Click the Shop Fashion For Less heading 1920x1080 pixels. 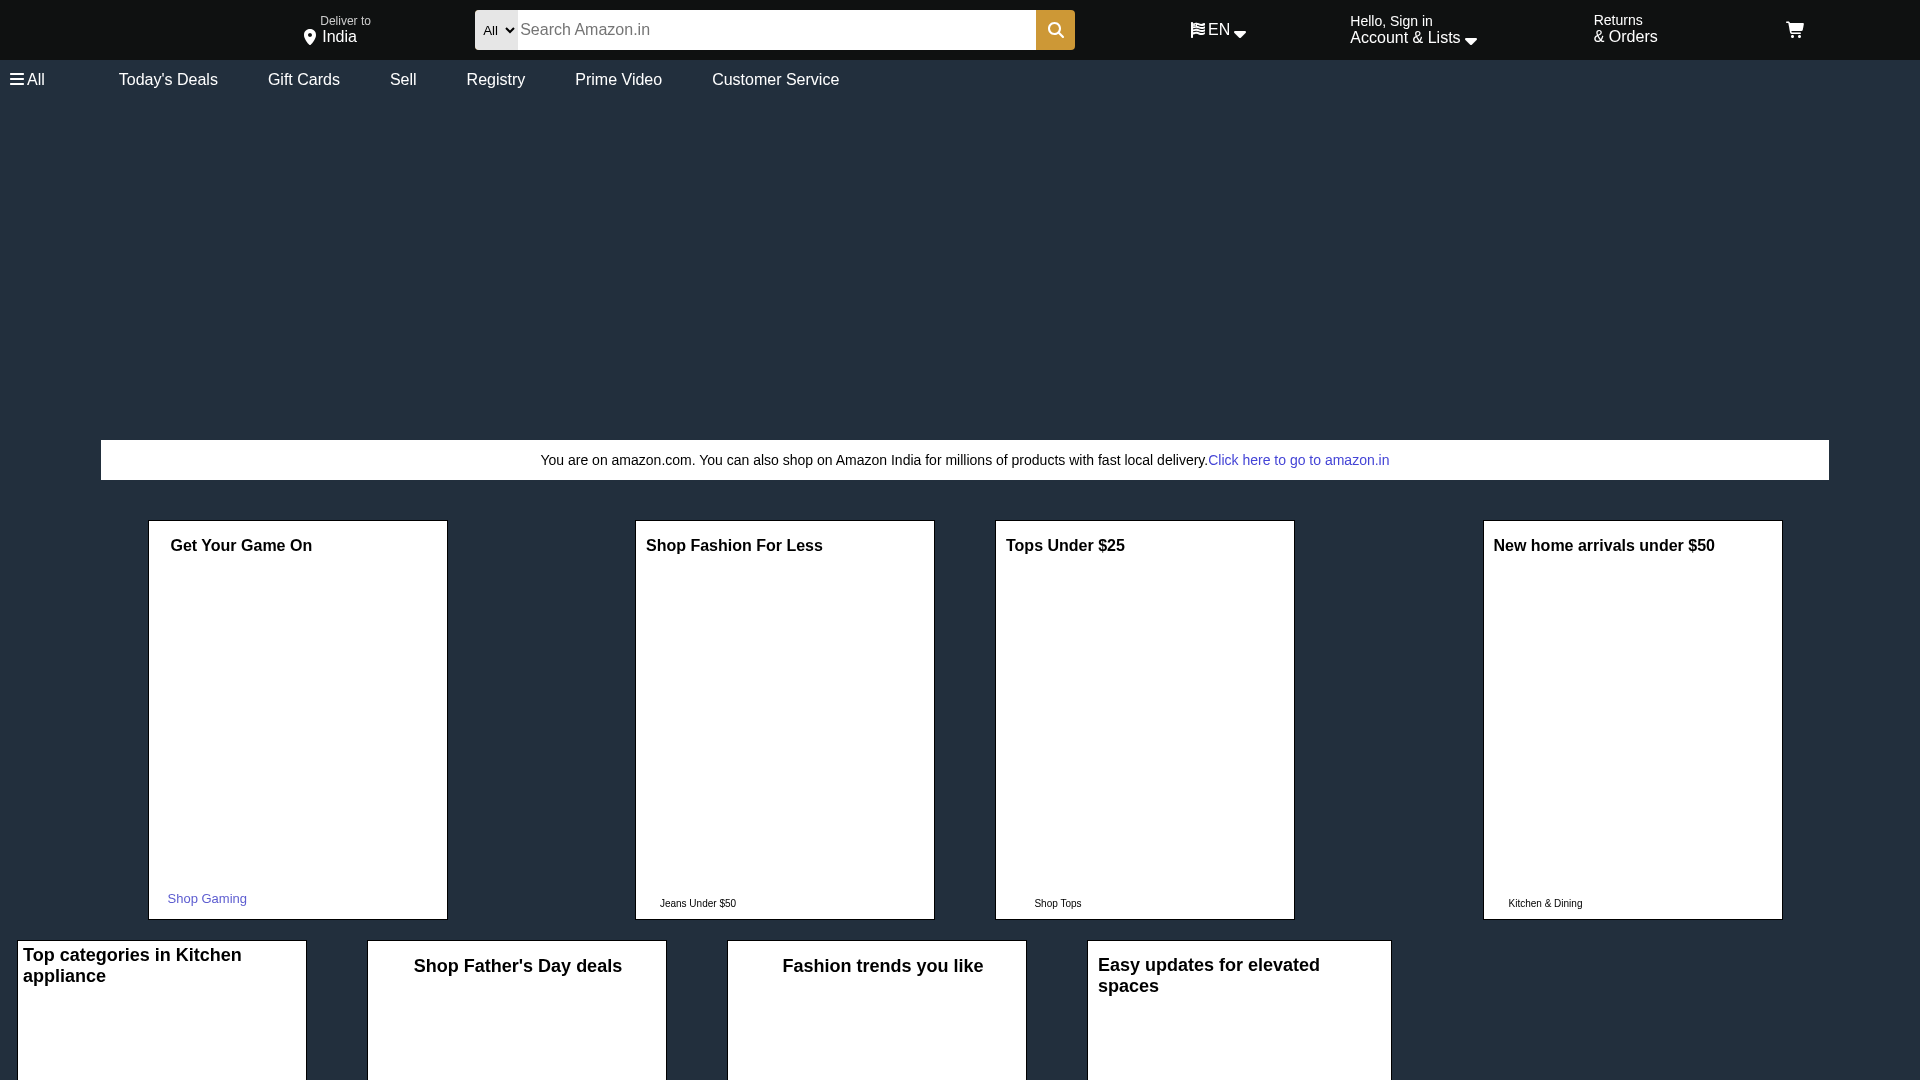734,546
